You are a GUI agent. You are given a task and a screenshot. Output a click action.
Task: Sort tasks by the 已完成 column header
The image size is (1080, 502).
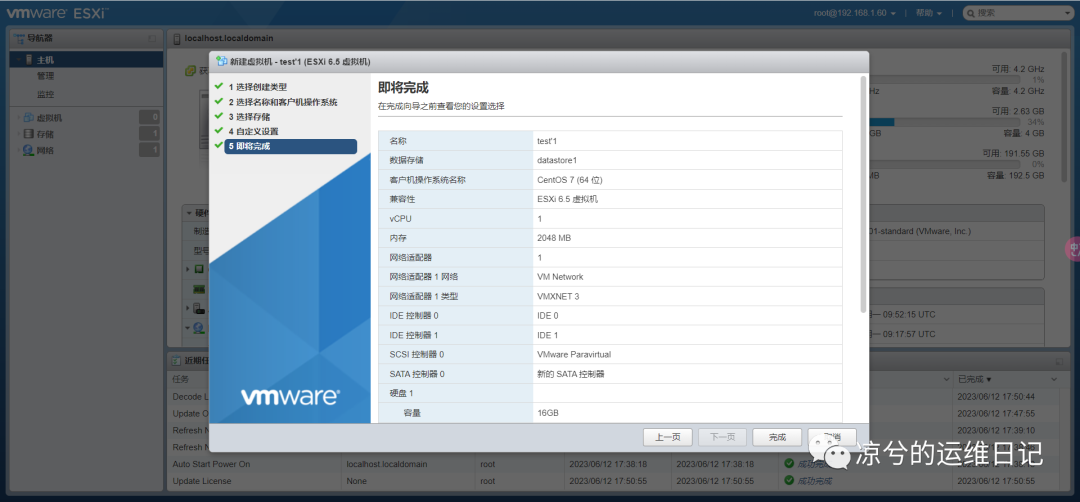(x=975, y=380)
